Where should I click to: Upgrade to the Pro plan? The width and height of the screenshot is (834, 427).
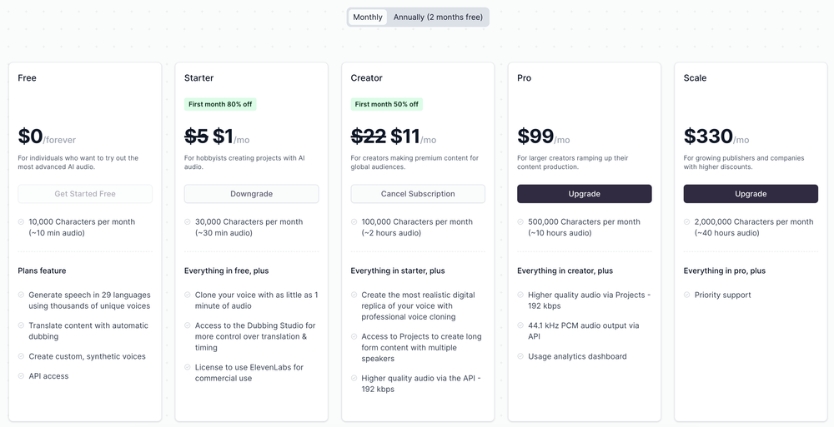pyautogui.click(x=585, y=194)
